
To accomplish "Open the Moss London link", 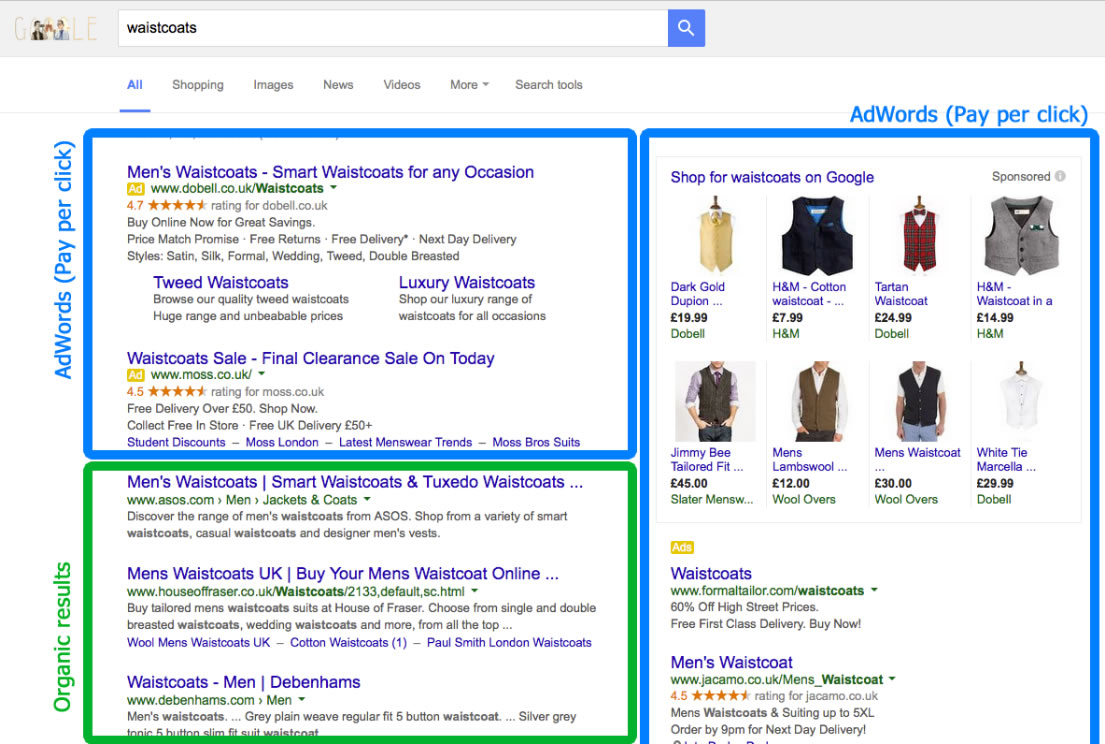I will (x=282, y=442).
